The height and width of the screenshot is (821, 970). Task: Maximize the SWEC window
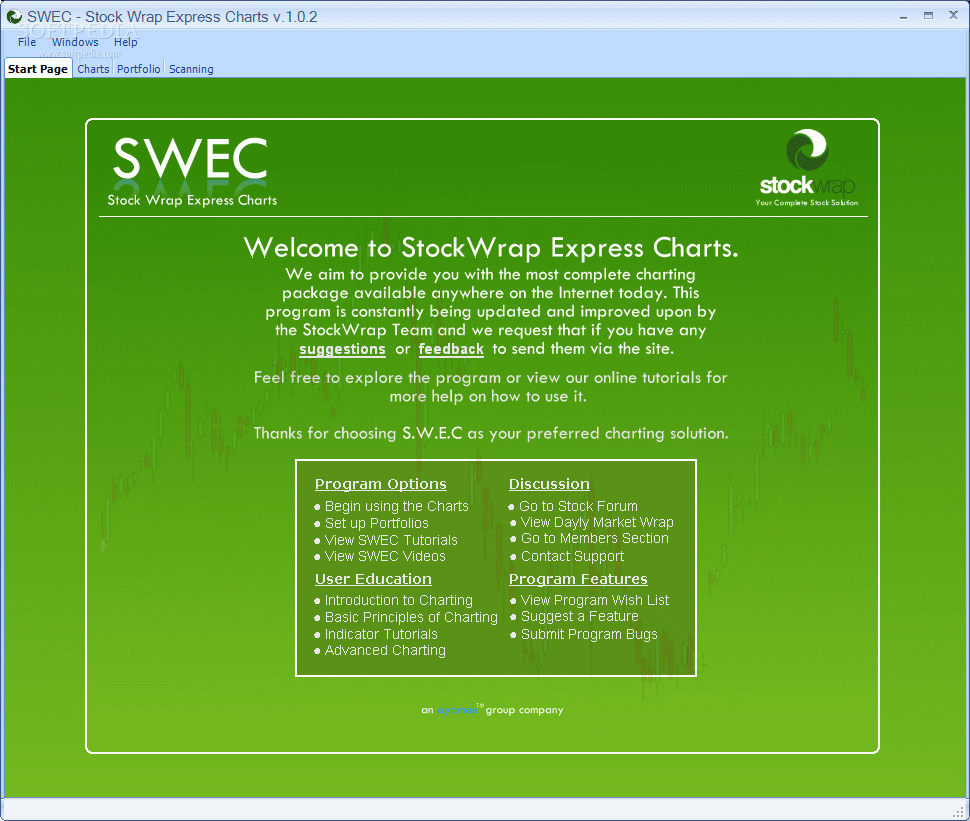928,16
